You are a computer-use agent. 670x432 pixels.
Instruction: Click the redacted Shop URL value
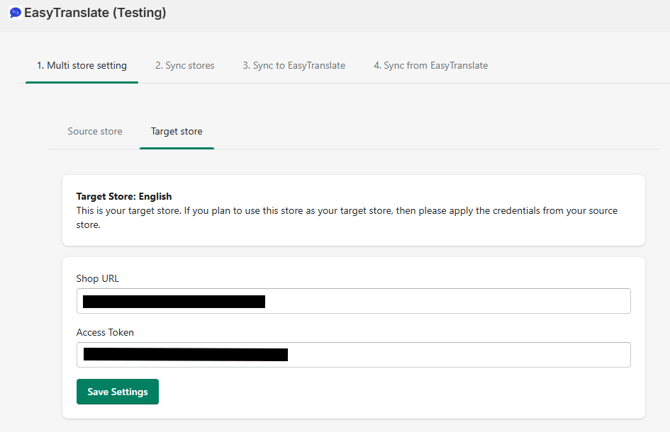point(173,301)
